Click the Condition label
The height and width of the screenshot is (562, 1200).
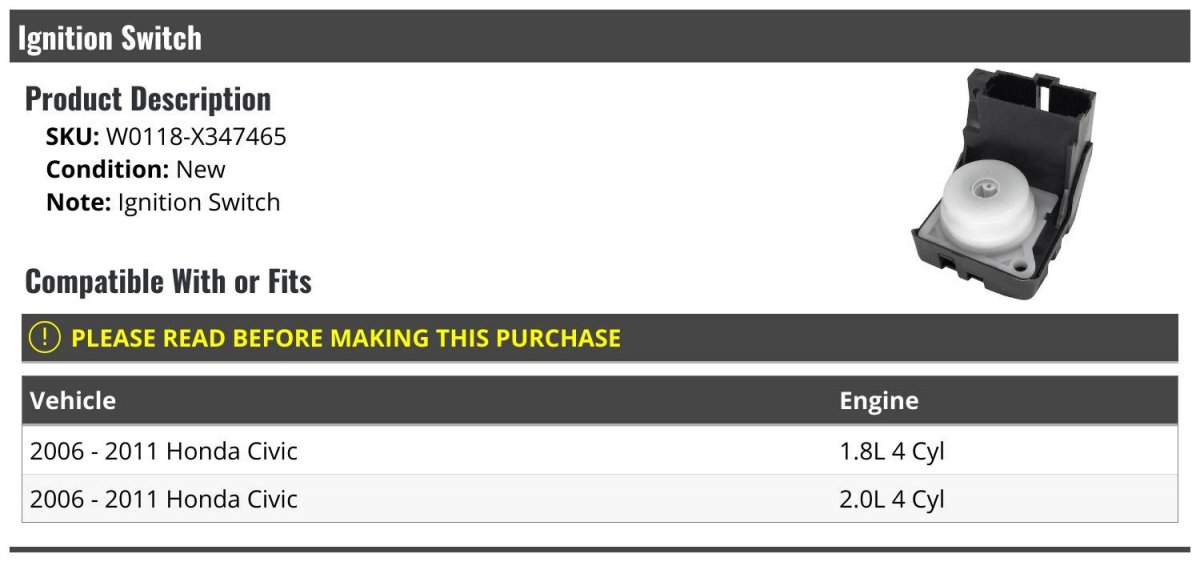point(108,170)
